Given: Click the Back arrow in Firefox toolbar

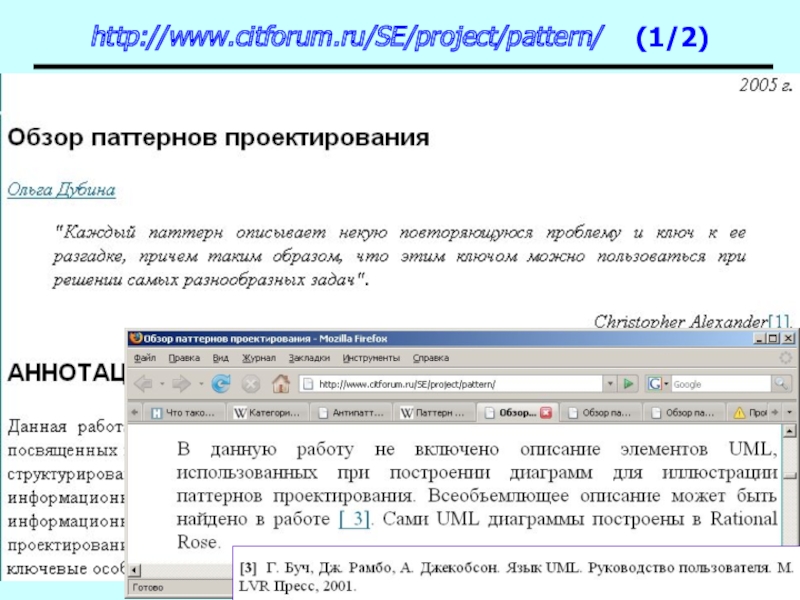Looking at the screenshot, I should [144, 384].
